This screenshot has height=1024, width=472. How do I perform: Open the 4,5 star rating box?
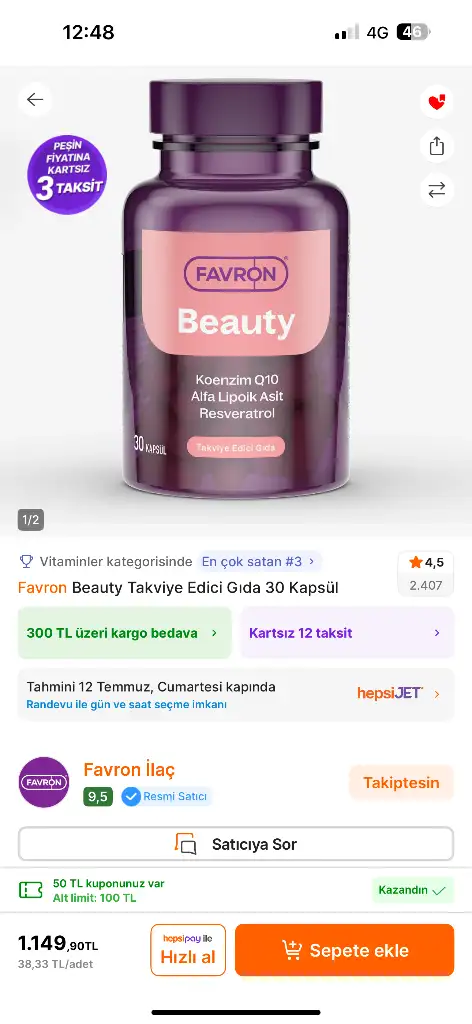(x=426, y=573)
